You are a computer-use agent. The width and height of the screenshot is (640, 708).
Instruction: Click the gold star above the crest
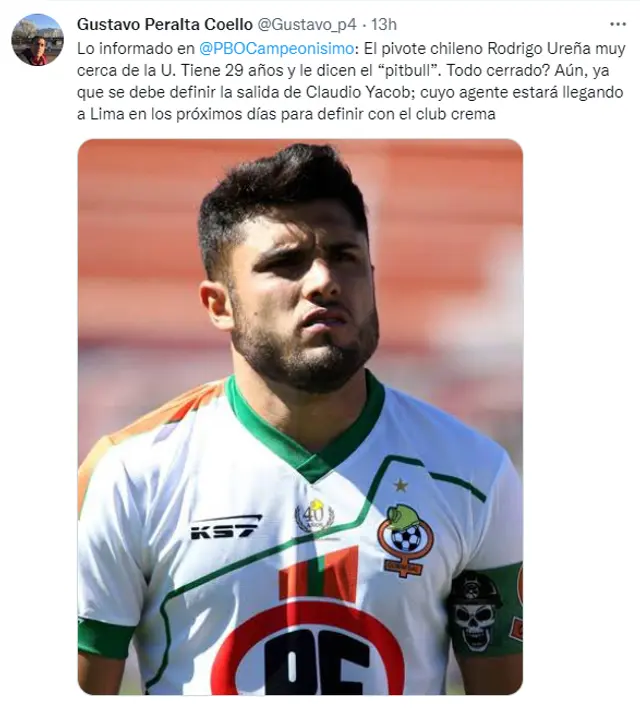(401, 485)
